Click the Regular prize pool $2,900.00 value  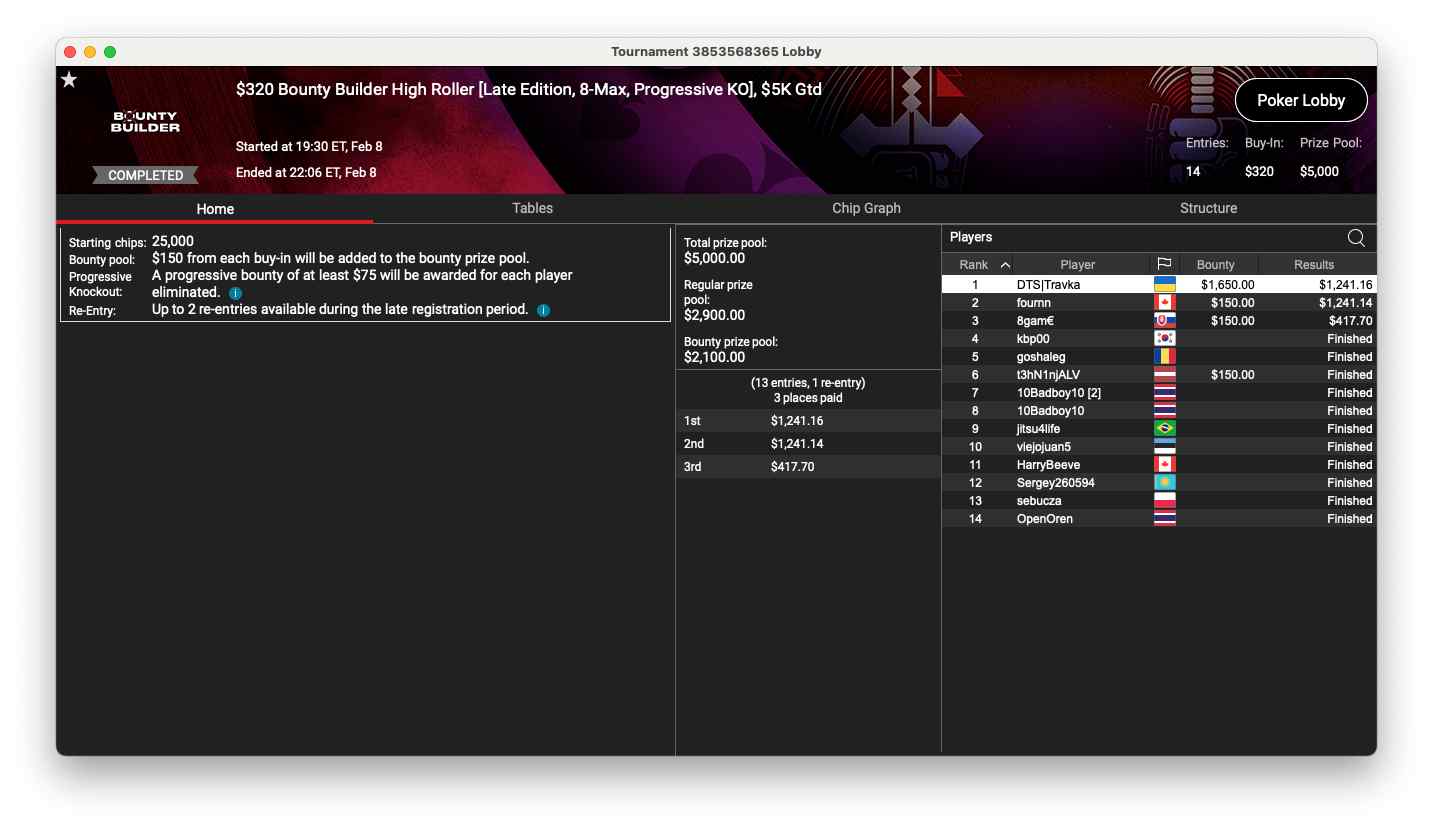tap(714, 315)
